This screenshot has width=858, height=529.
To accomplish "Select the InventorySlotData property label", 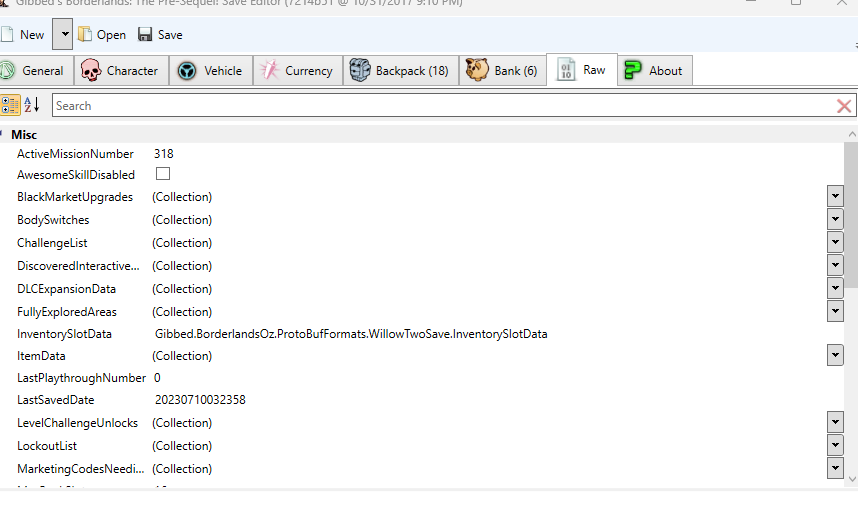I will 64,334.
